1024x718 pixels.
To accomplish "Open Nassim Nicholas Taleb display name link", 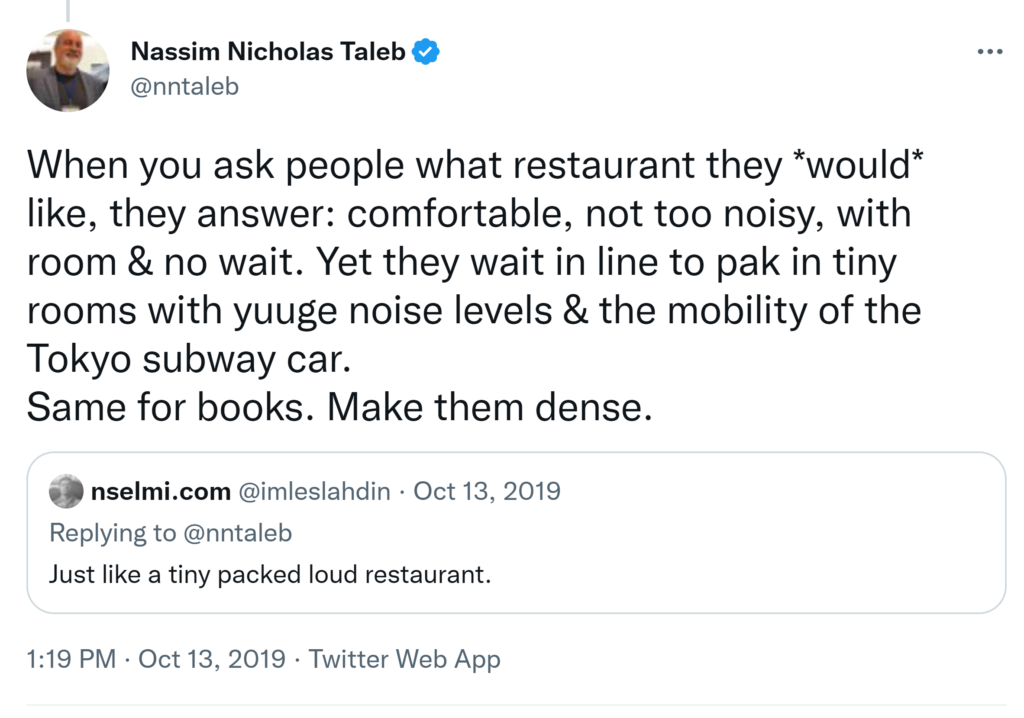I will click(268, 52).
